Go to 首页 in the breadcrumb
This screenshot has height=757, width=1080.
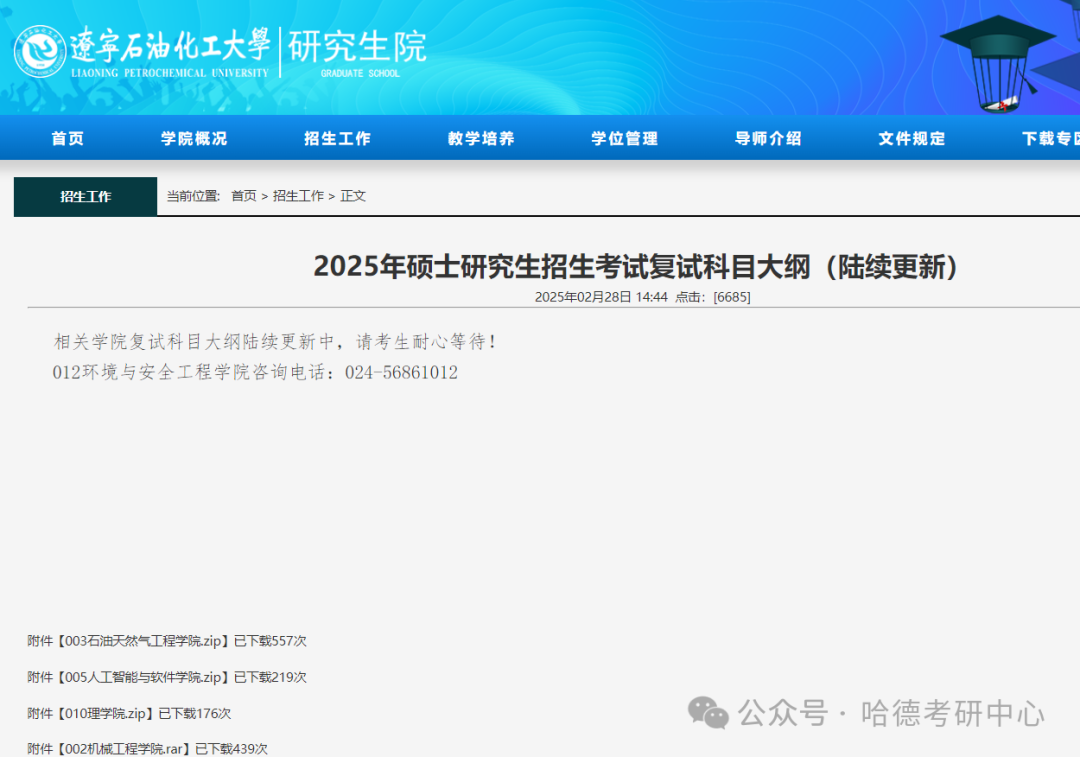coord(244,196)
